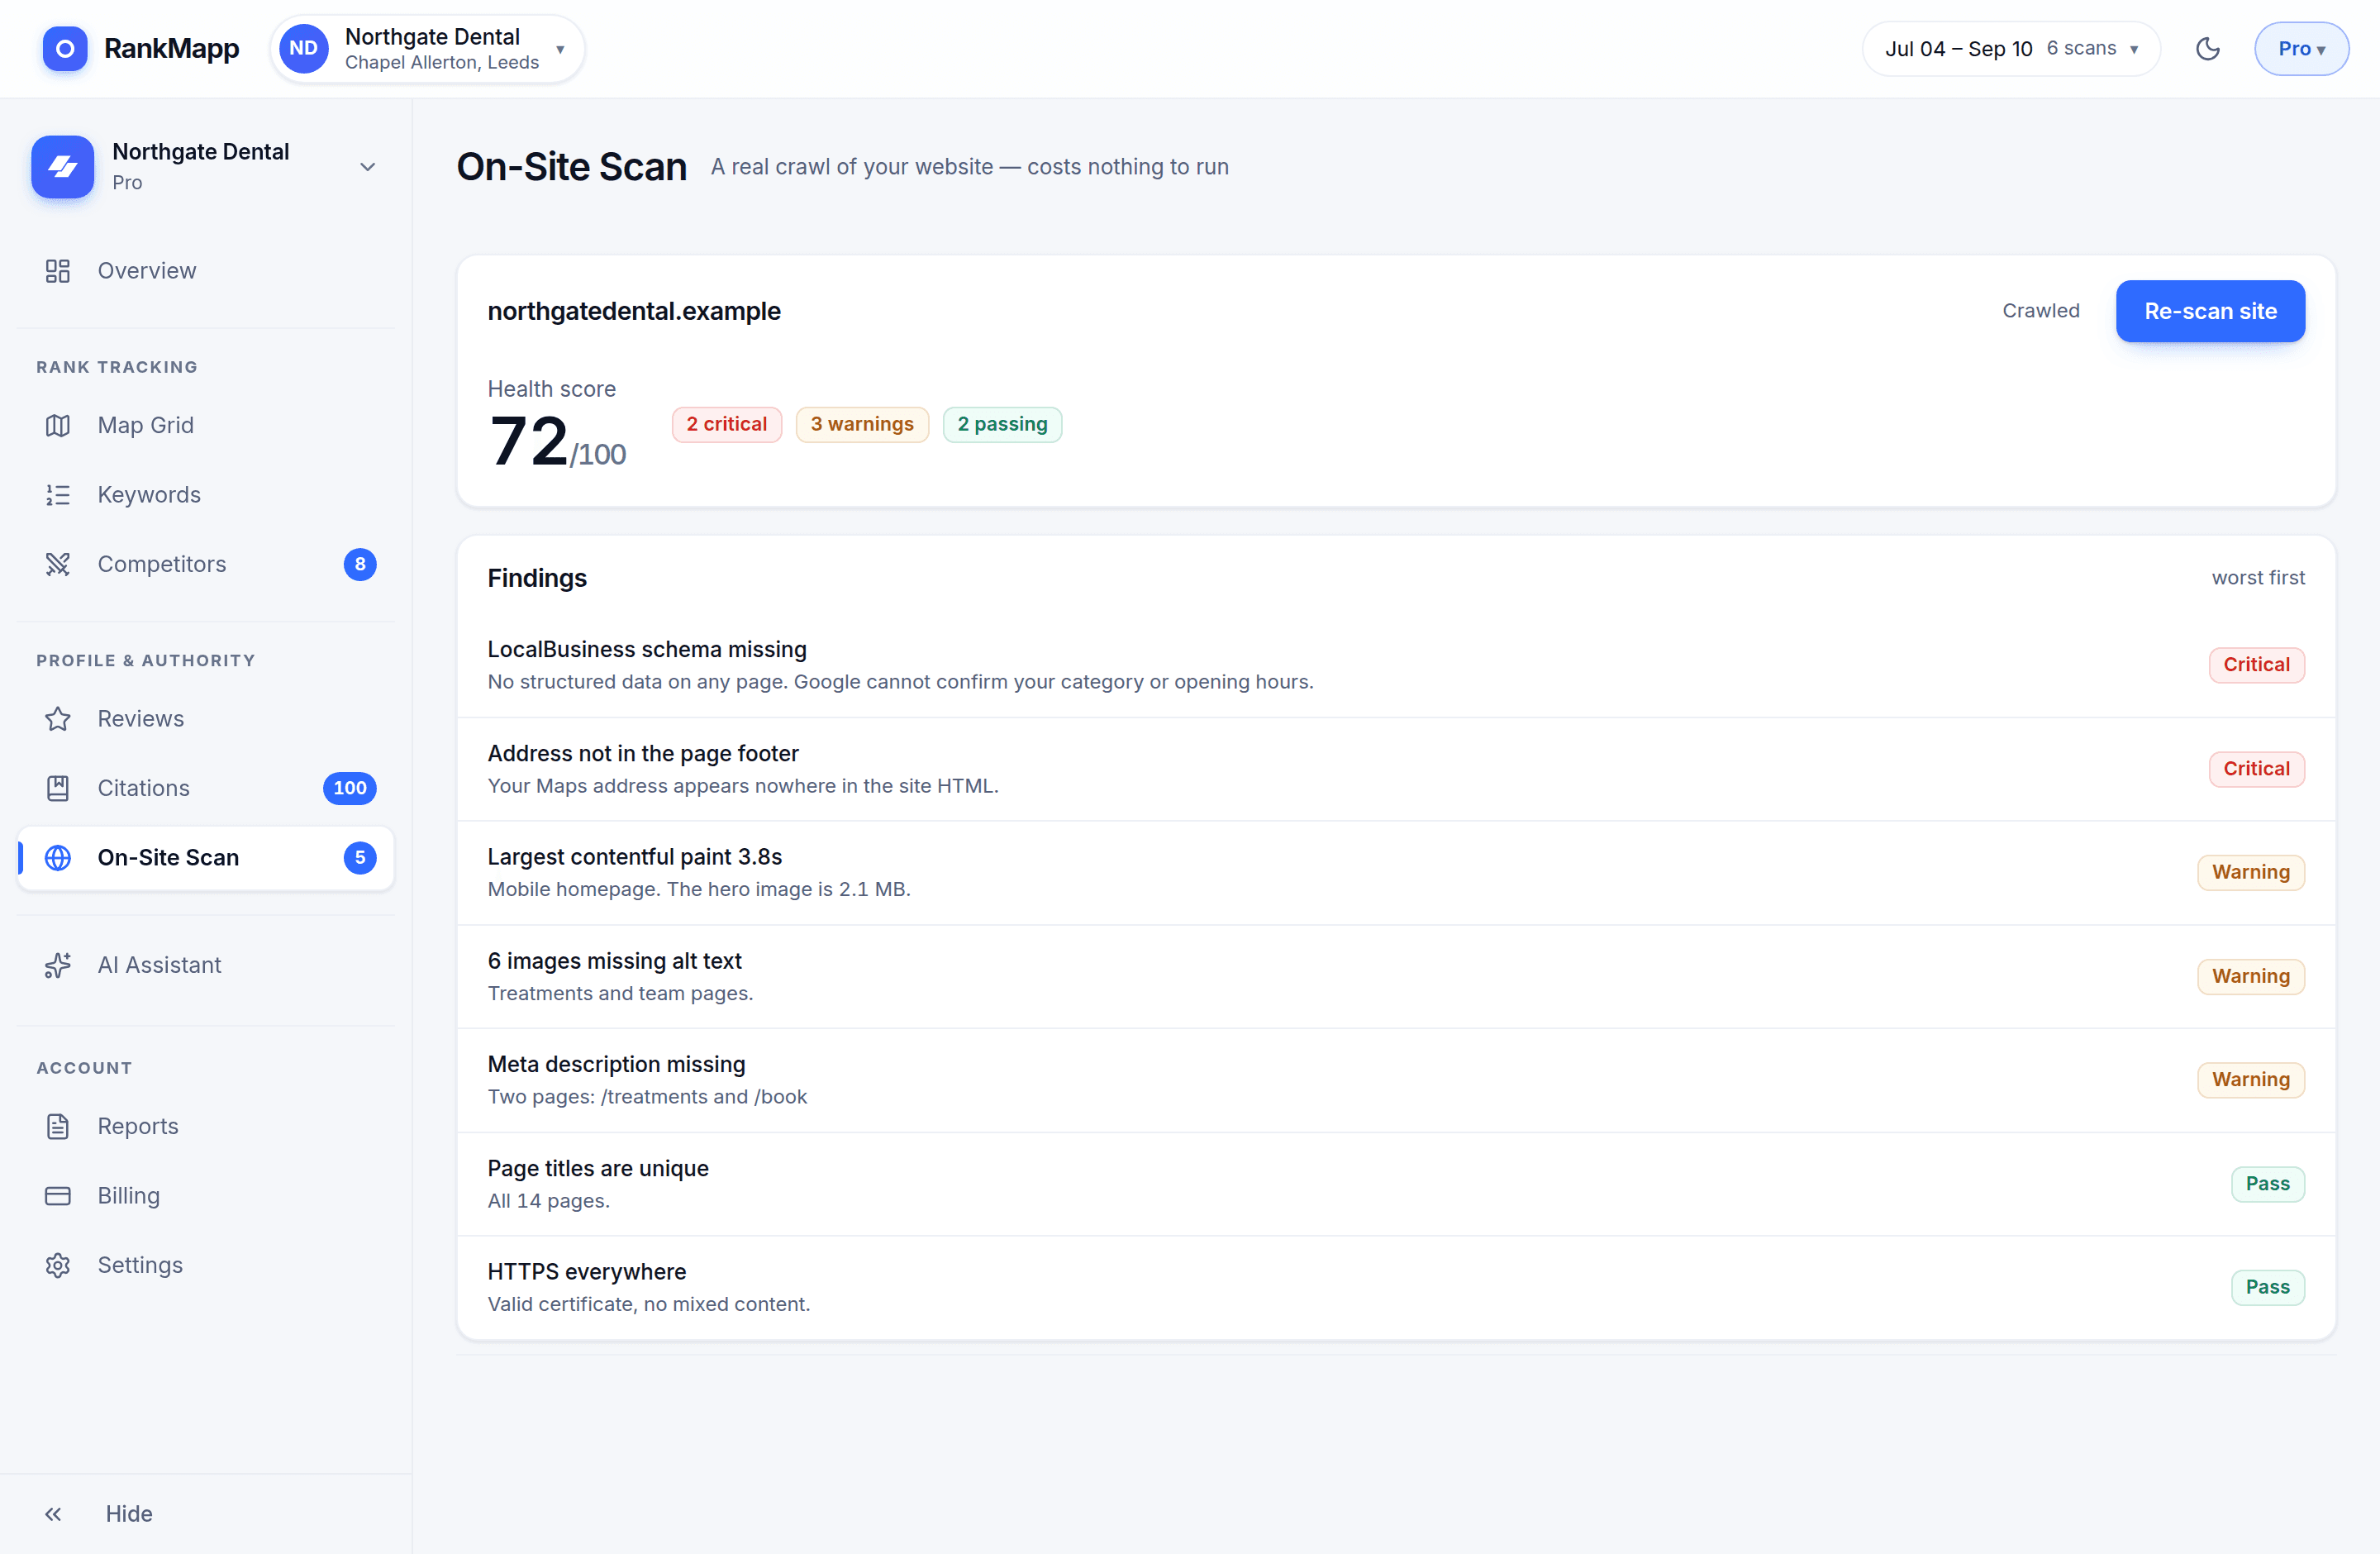This screenshot has height=1554, width=2380.
Task: Click the 2 passing pill
Action: (1002, 424)
